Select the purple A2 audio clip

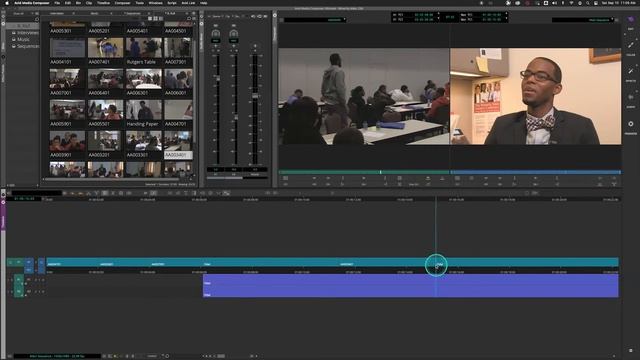coord(411,291)
